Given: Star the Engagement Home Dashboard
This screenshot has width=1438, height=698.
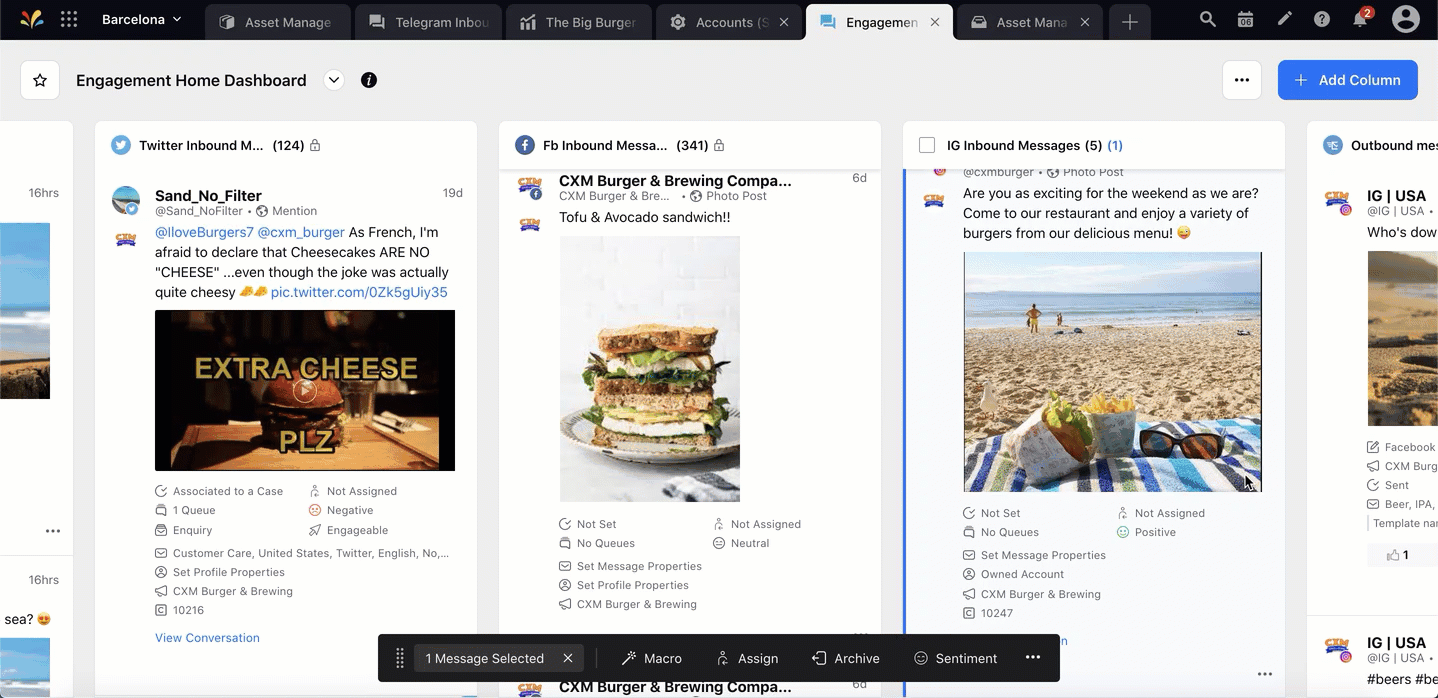Looking at the screenshot, I should pos(40,80).
